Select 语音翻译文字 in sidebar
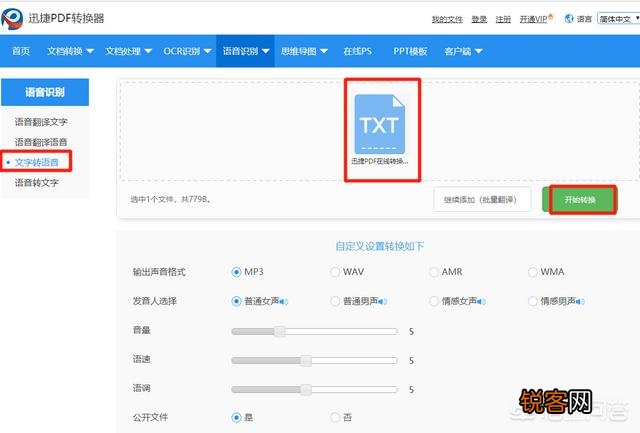Image resolution: width=640 pixels, height=433 pixels. [41, 122]
